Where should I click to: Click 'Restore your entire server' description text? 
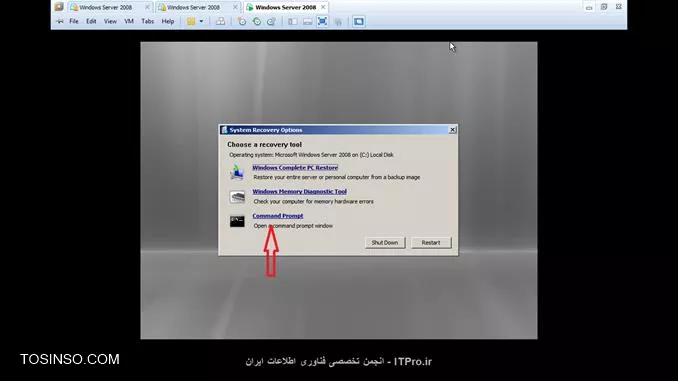pyautogui.click(x=337, y=177)
